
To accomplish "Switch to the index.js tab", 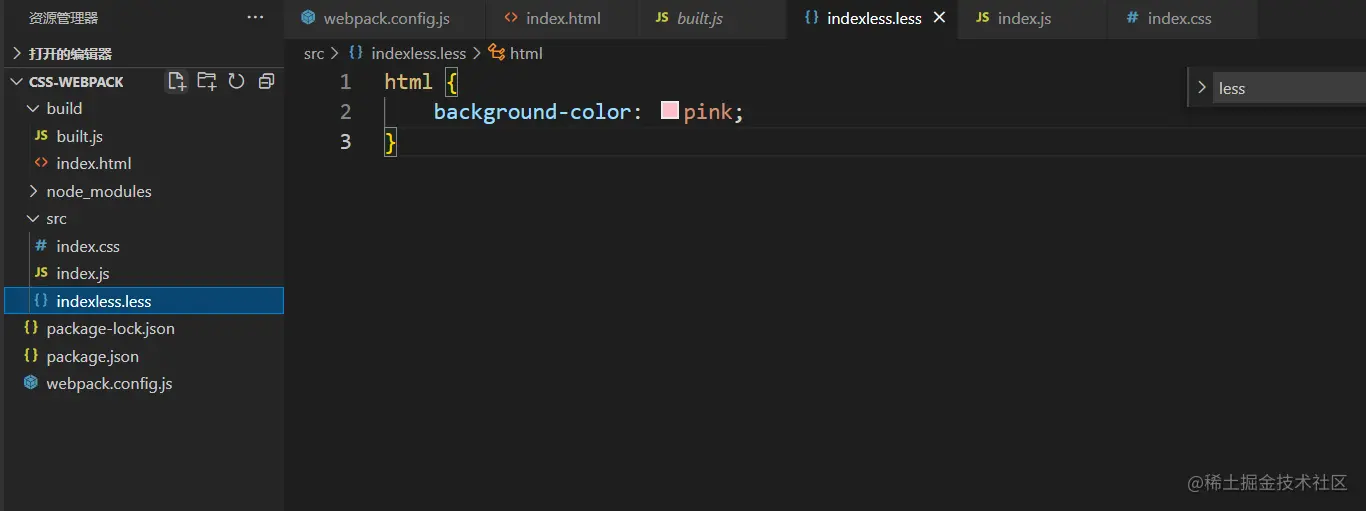I will (1033, 19).
